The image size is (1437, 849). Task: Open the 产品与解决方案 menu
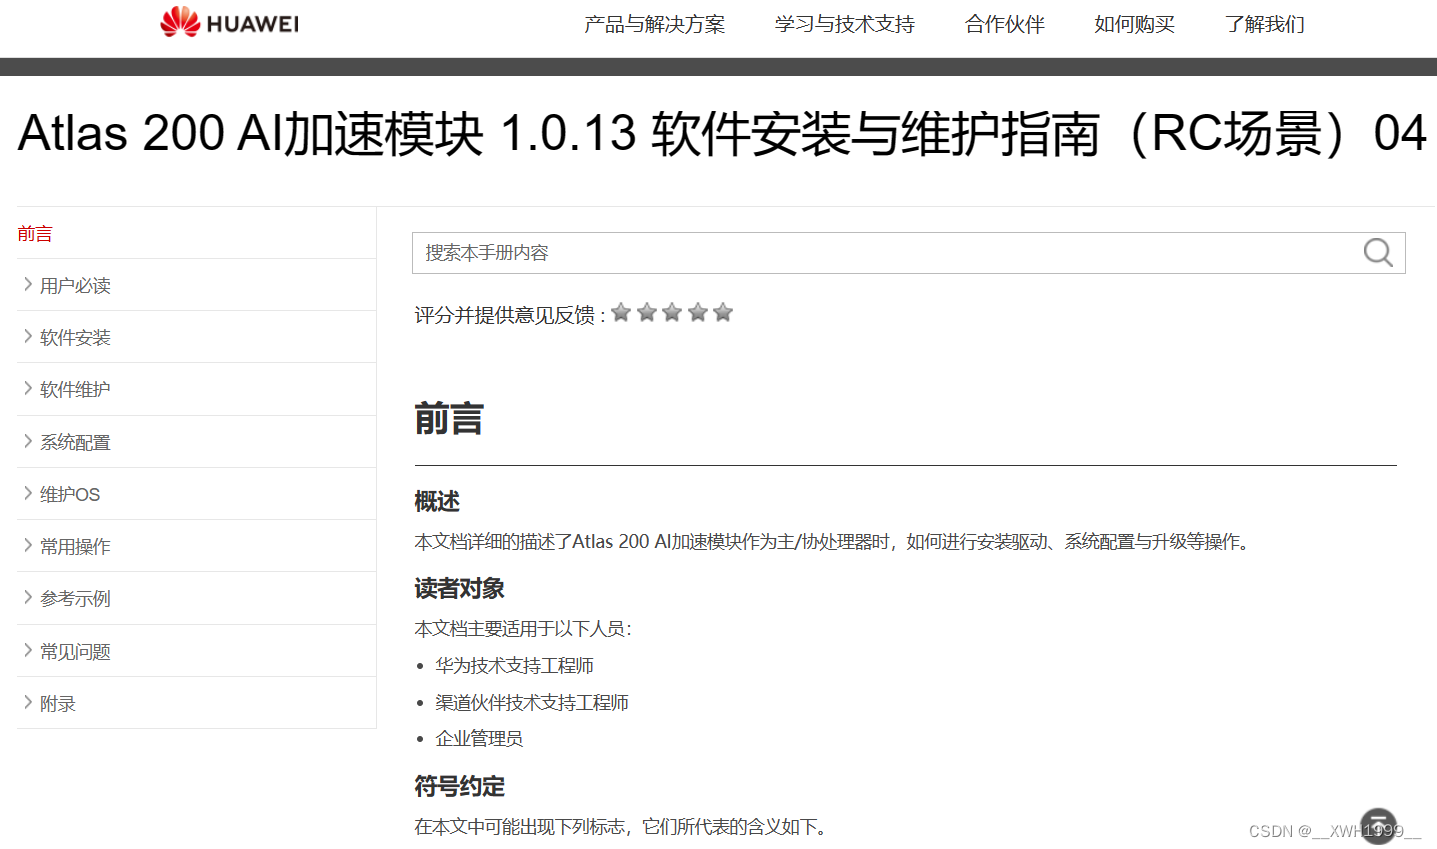[x=655, y=24]
